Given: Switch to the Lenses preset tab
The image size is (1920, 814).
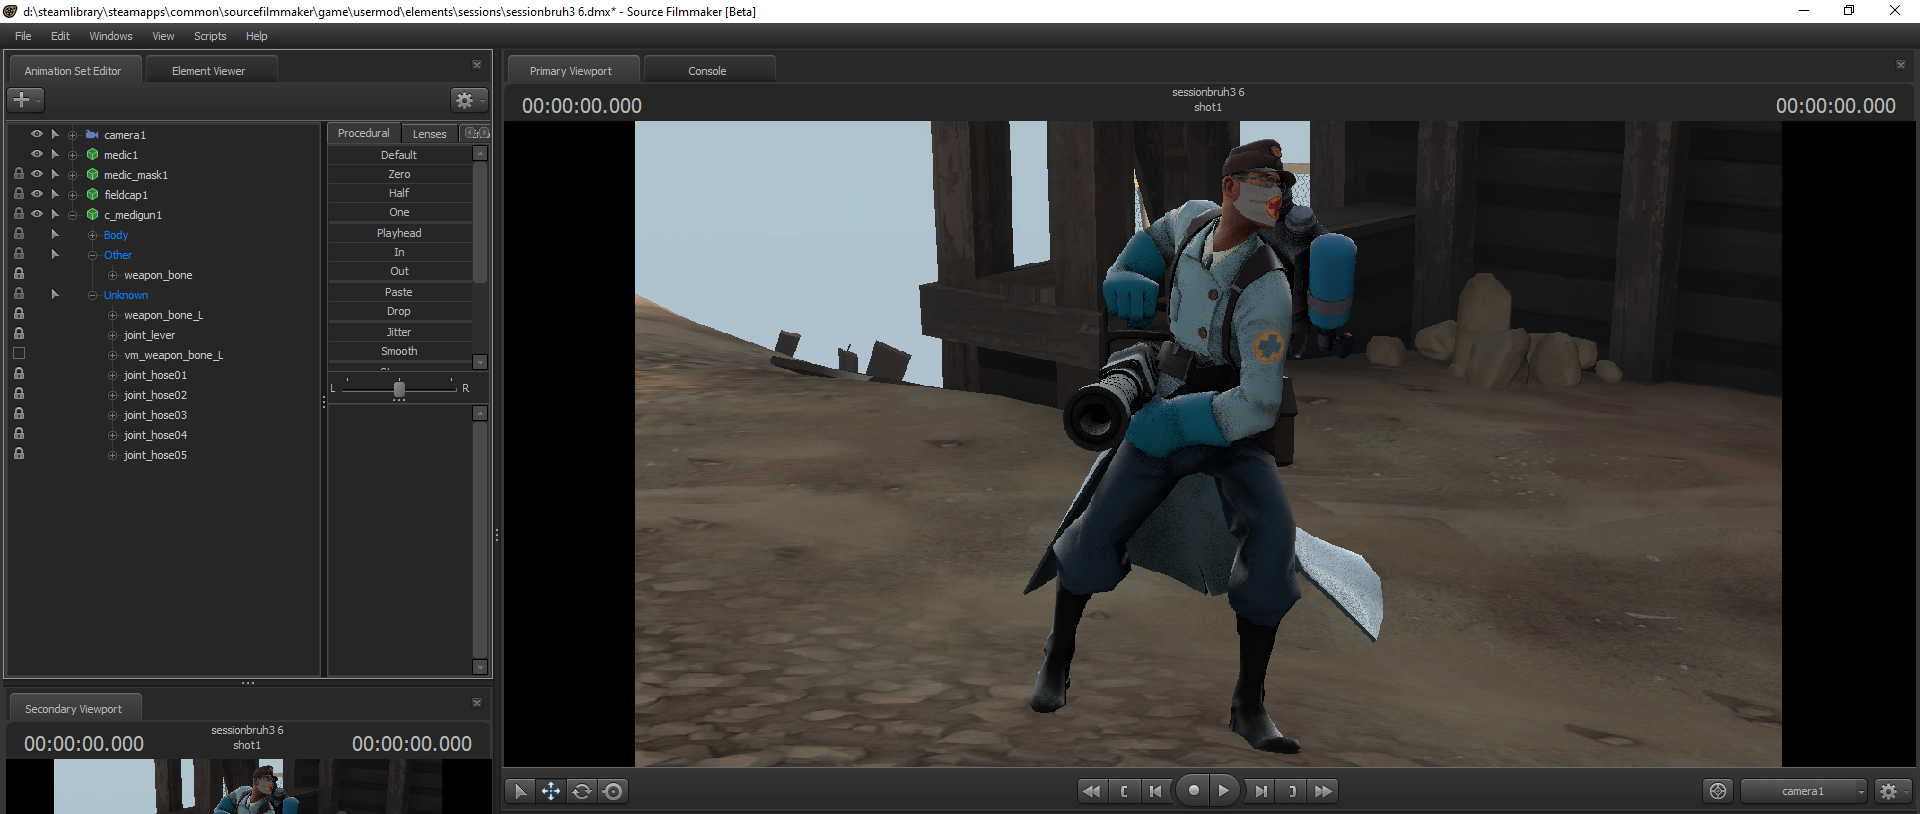Looking at the screenshot, I should pyautogui.click(x=430, y=133).
